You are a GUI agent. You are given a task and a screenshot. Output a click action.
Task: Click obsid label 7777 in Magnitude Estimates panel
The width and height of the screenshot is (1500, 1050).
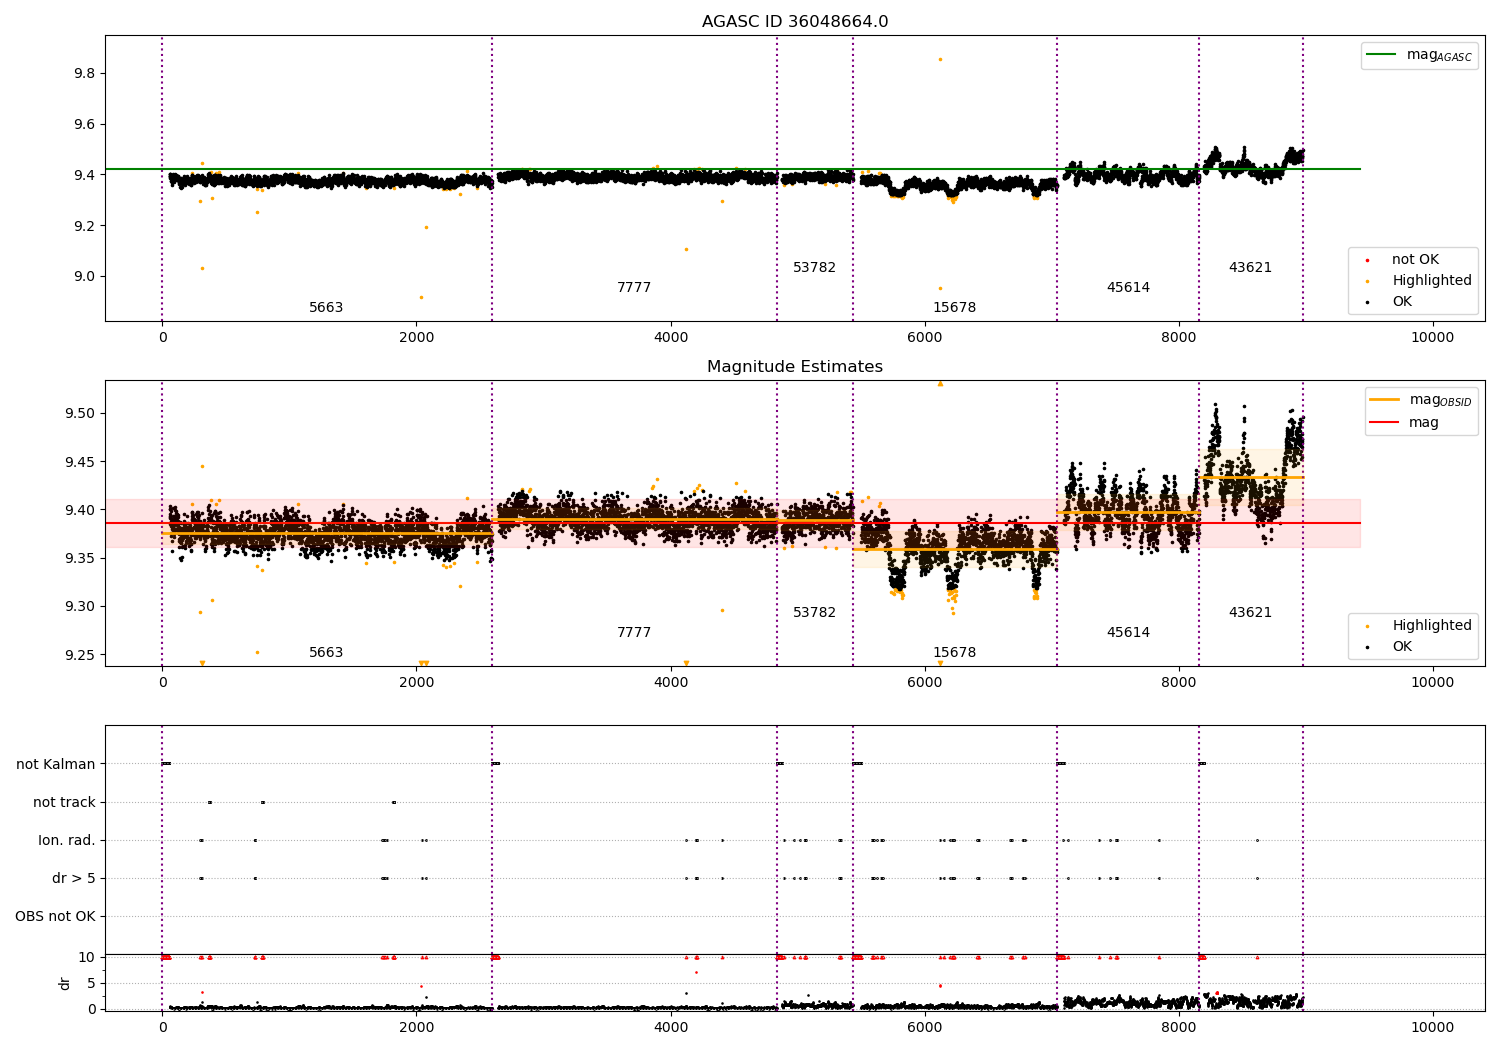click(x=634, y=633)
